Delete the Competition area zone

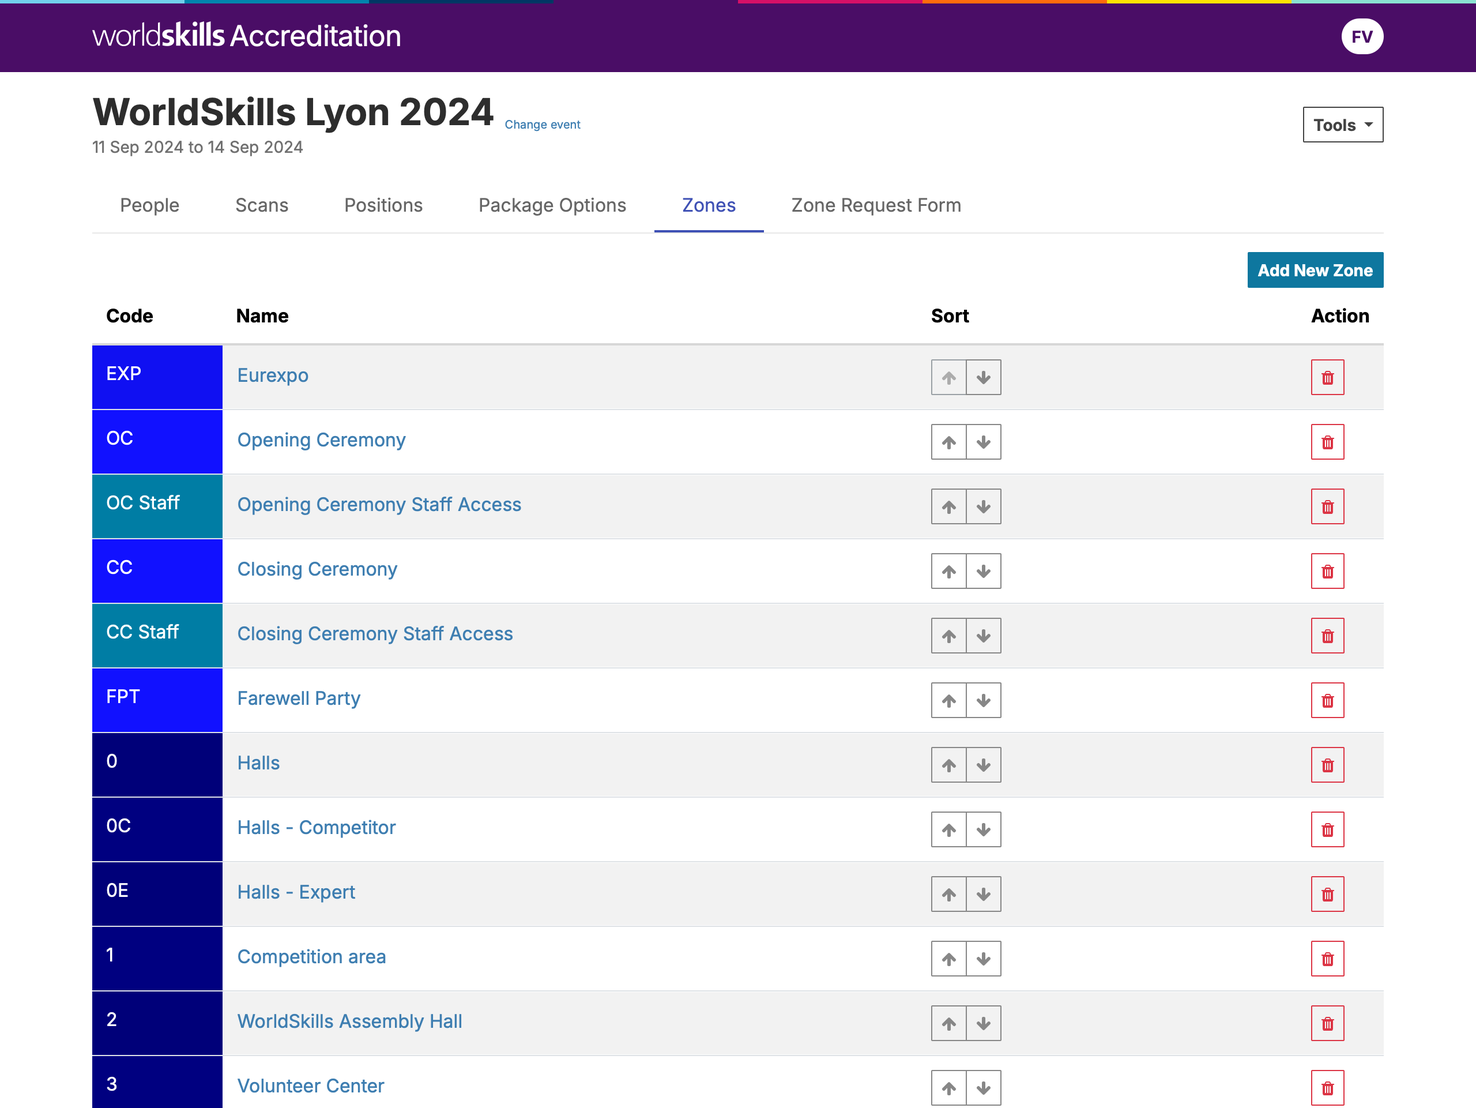(x=1328, y=959)
